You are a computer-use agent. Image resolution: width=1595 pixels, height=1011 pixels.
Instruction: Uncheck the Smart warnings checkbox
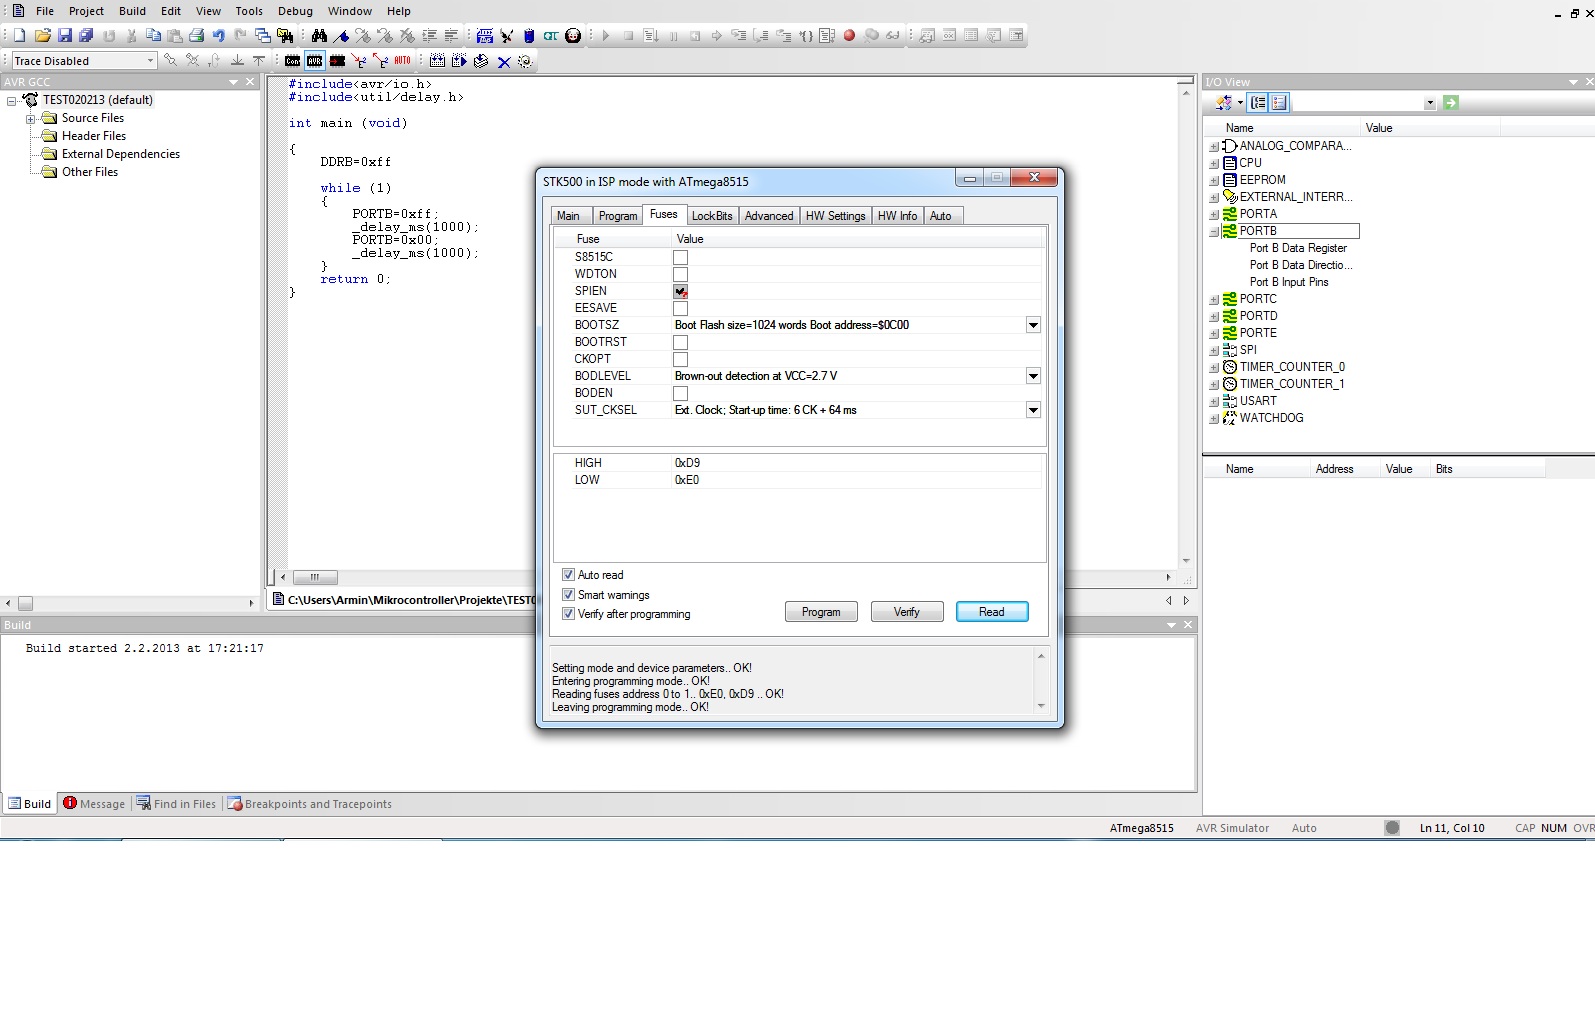click(569, 594)
